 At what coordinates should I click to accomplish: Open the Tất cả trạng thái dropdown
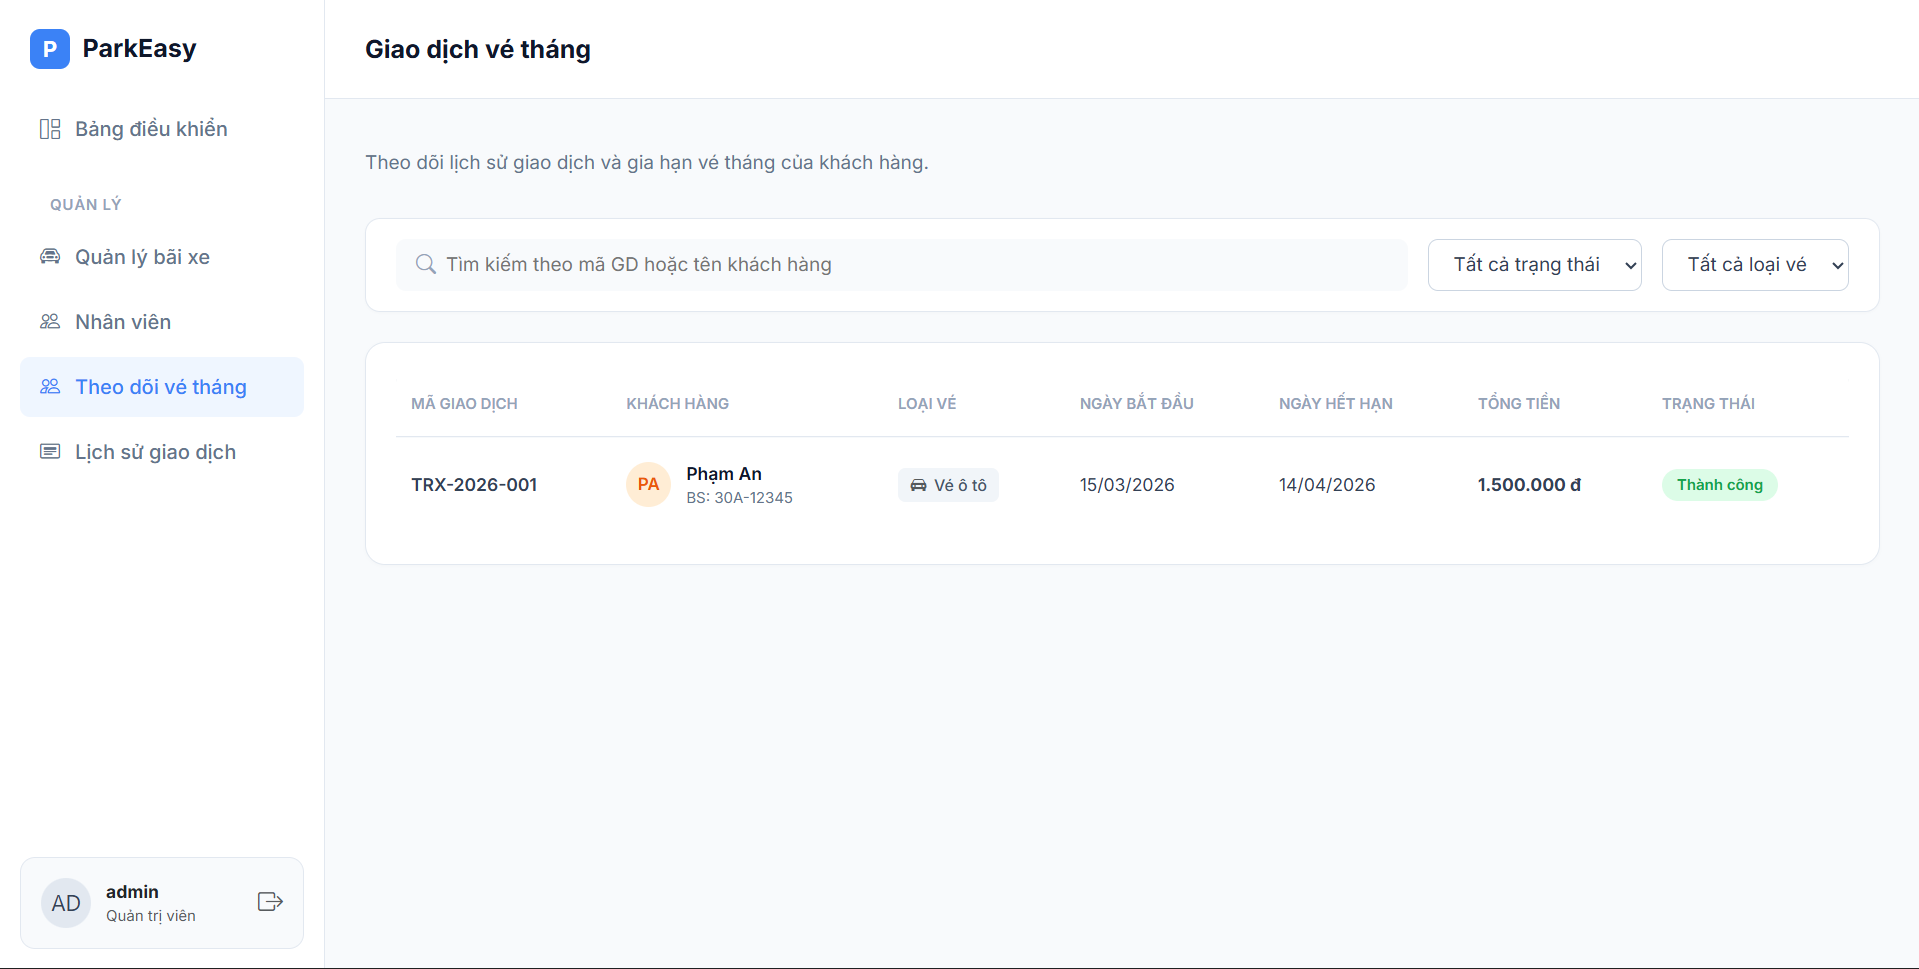point(1534,265)
